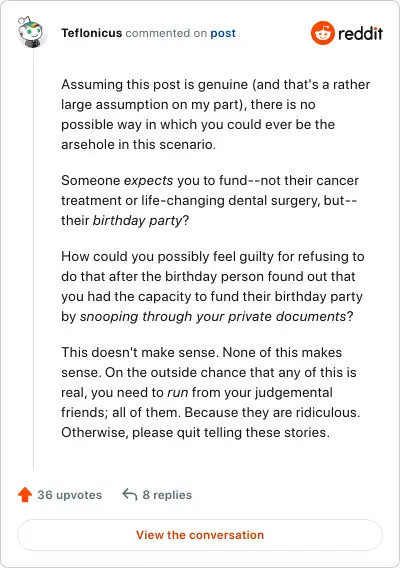Click the vertical comment thread line
Screen dimensions: 400x568
(x=33, y=261)
